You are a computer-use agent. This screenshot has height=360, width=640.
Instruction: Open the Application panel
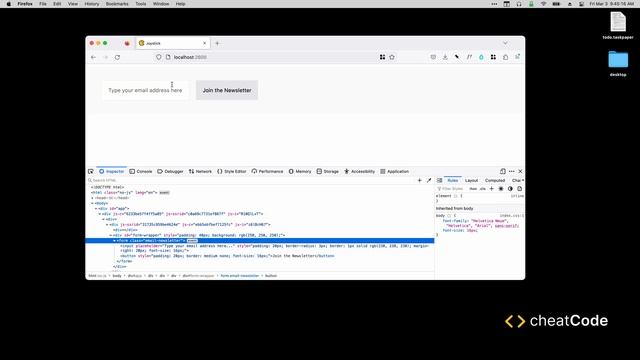pos(394,171)
